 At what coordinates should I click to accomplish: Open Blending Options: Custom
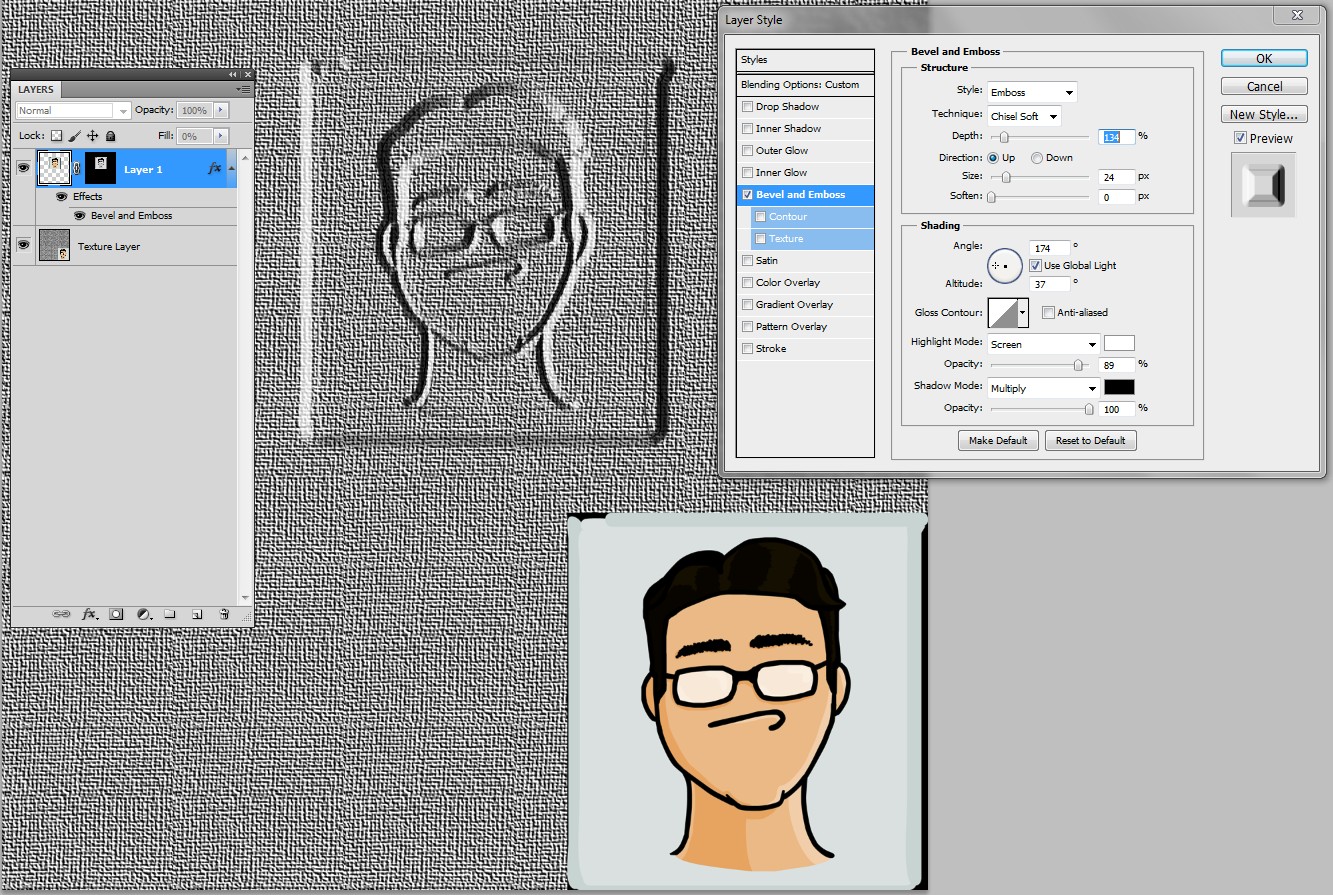click(805, 85)
